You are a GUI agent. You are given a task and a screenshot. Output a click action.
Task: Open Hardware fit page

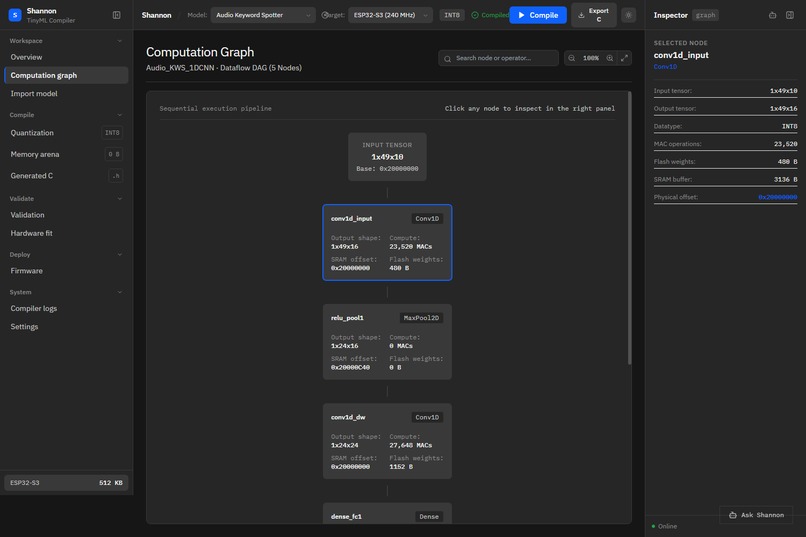tap(66, 233)
